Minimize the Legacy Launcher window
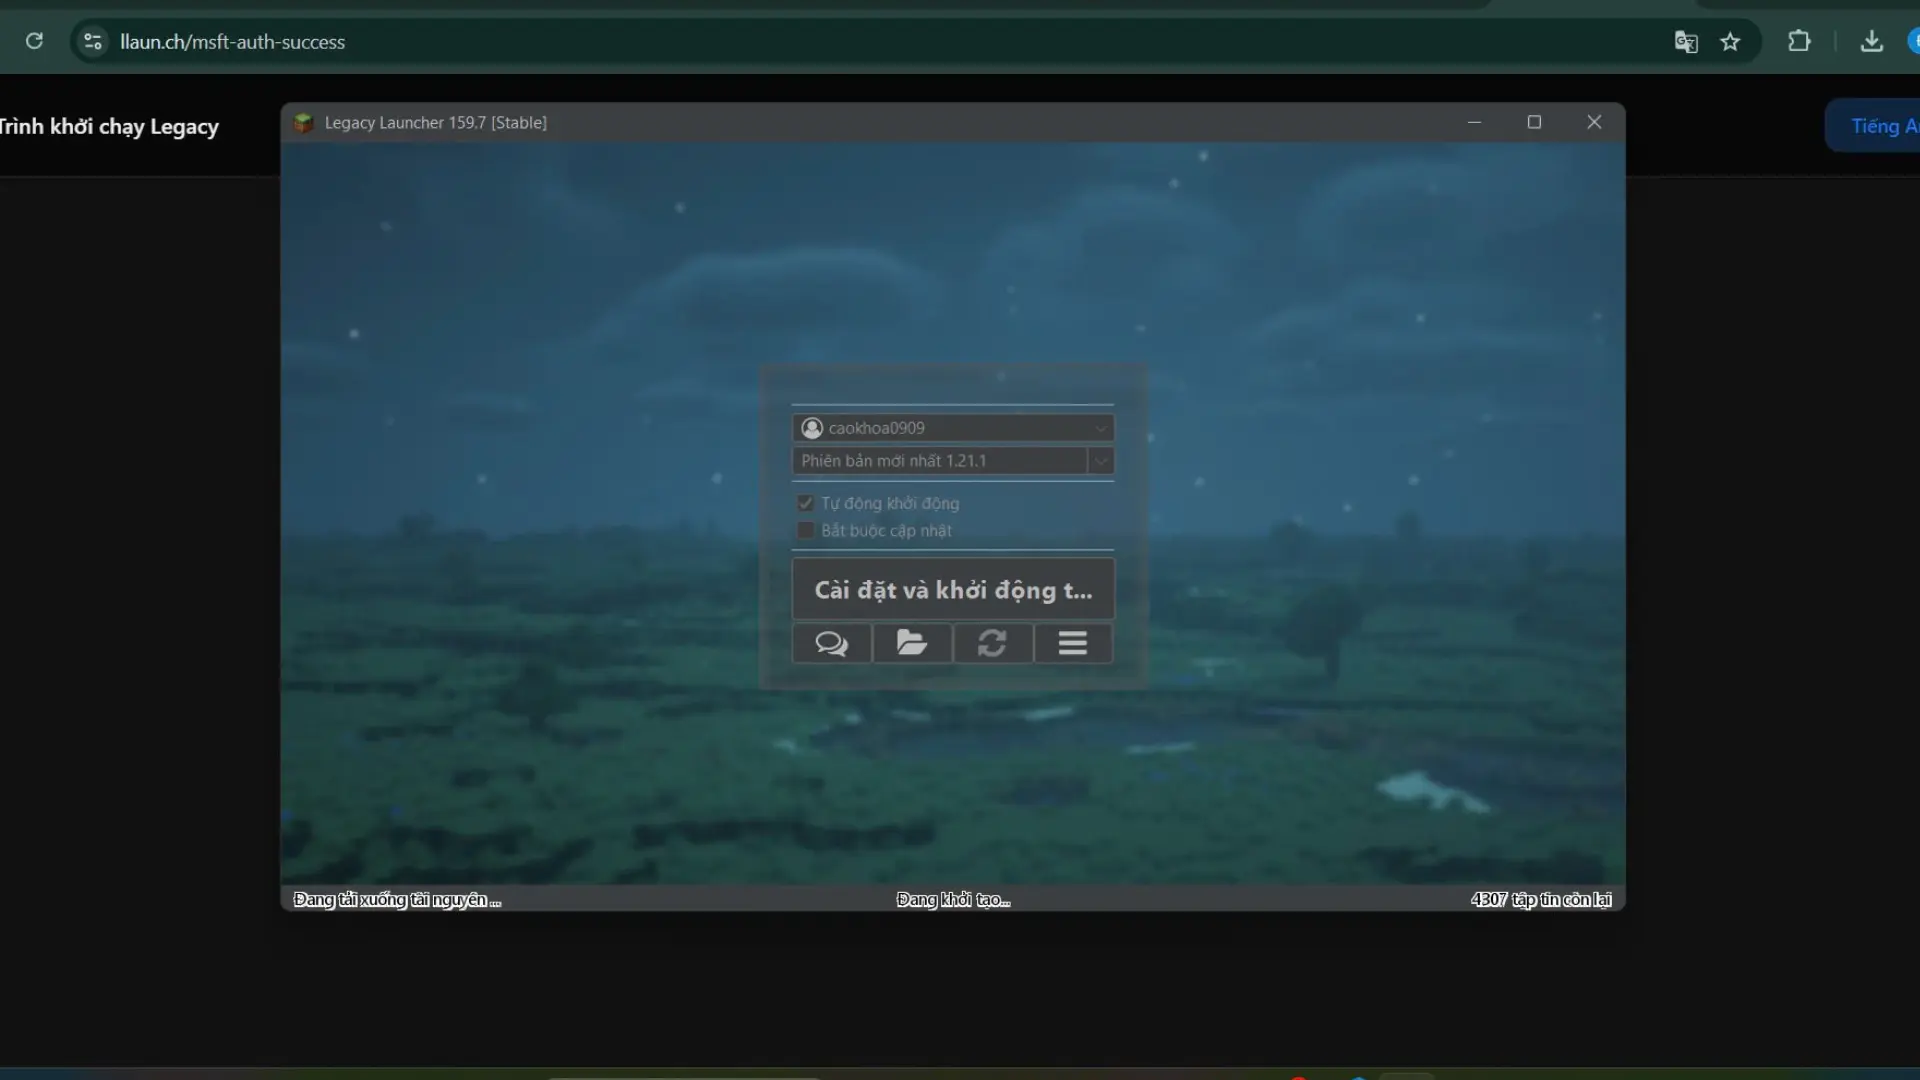The height and width of the screenshot is (1080, 1920). 1474,122
